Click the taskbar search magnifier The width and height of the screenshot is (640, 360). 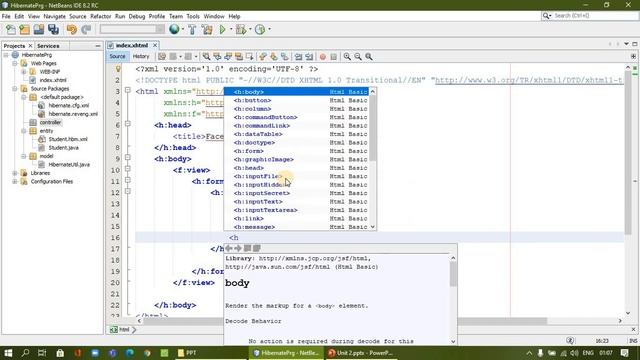coord(25,353)
